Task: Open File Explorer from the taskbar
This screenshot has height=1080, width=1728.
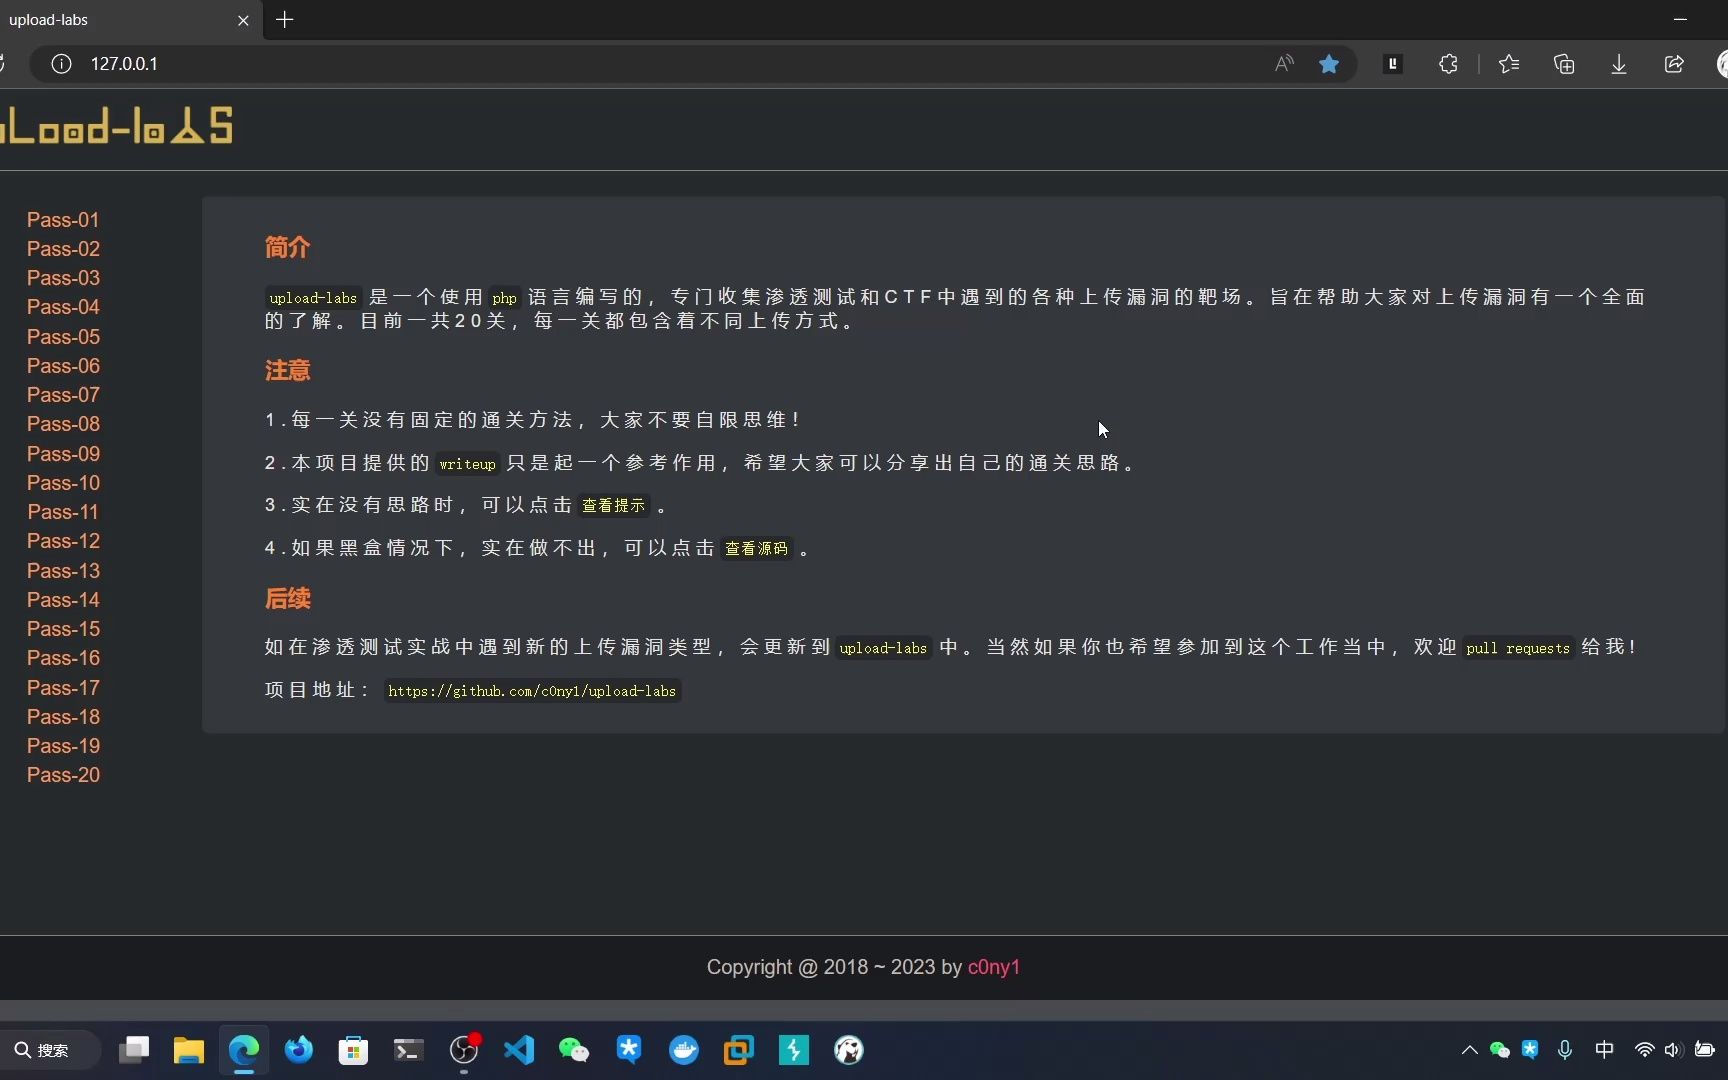Action: coord(189,1050)
